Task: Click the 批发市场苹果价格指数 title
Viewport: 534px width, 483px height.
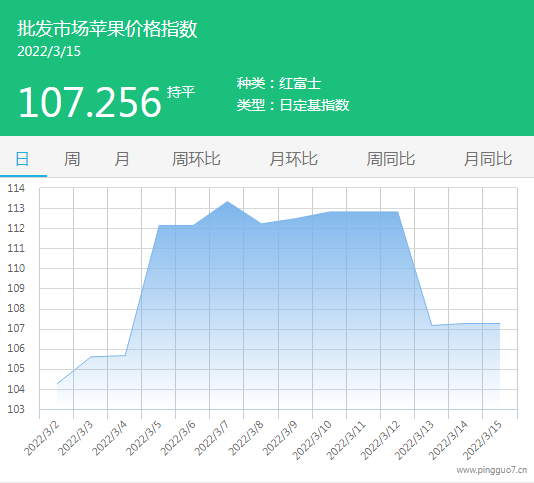Action: click(x=107, y=28)
